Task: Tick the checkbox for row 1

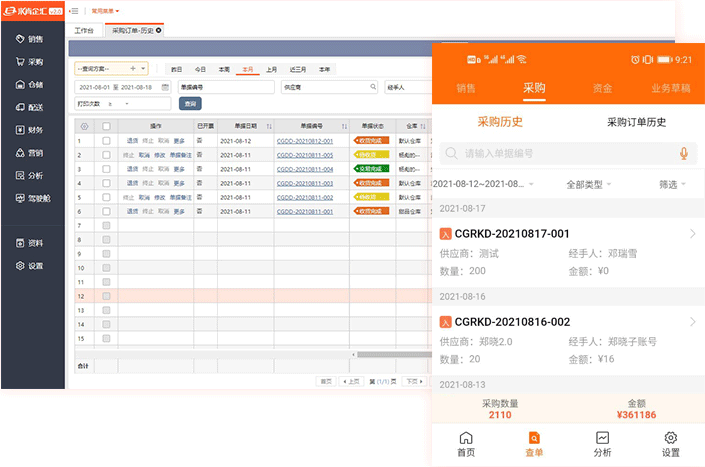Action: pos(106,141)
